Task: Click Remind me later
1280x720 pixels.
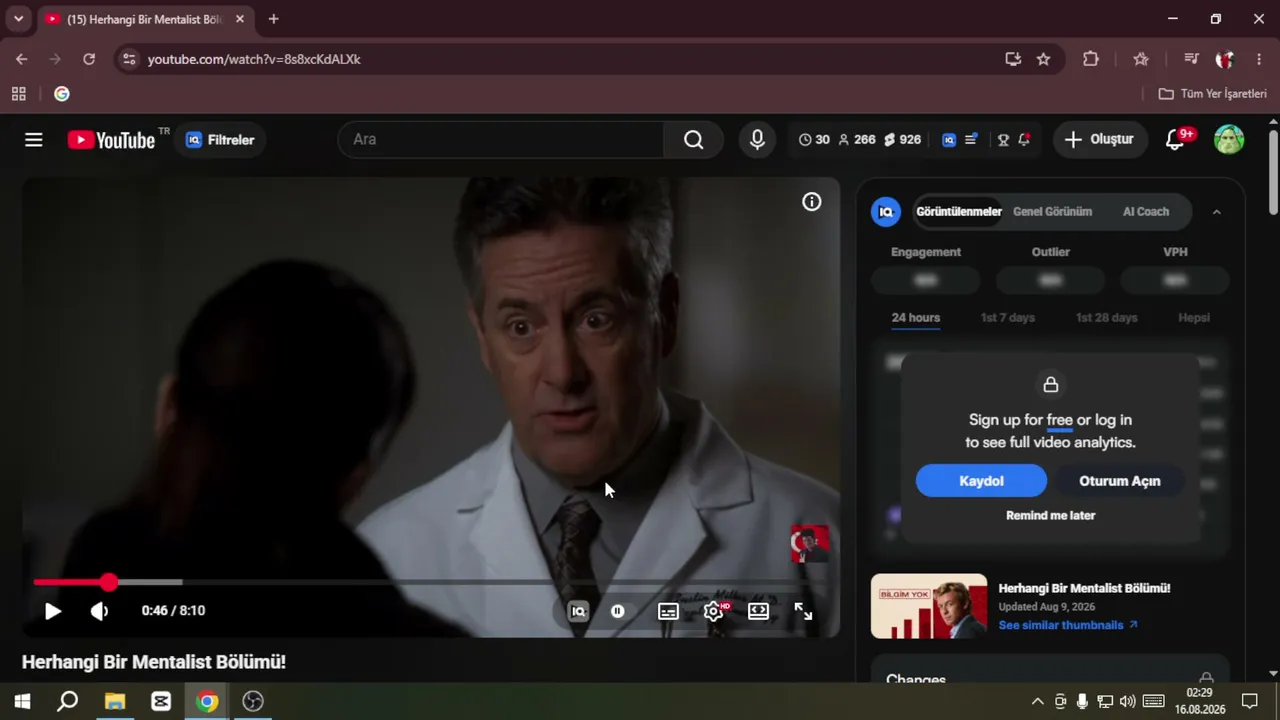Action: (1050, 516)
